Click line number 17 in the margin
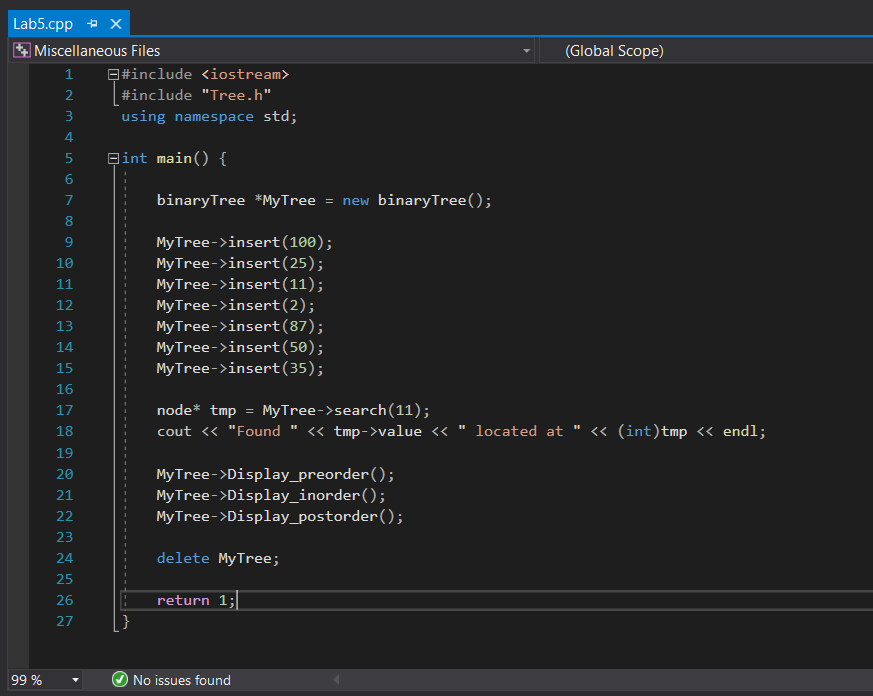This screenshot has width=873, height=696. pos(64,410)
